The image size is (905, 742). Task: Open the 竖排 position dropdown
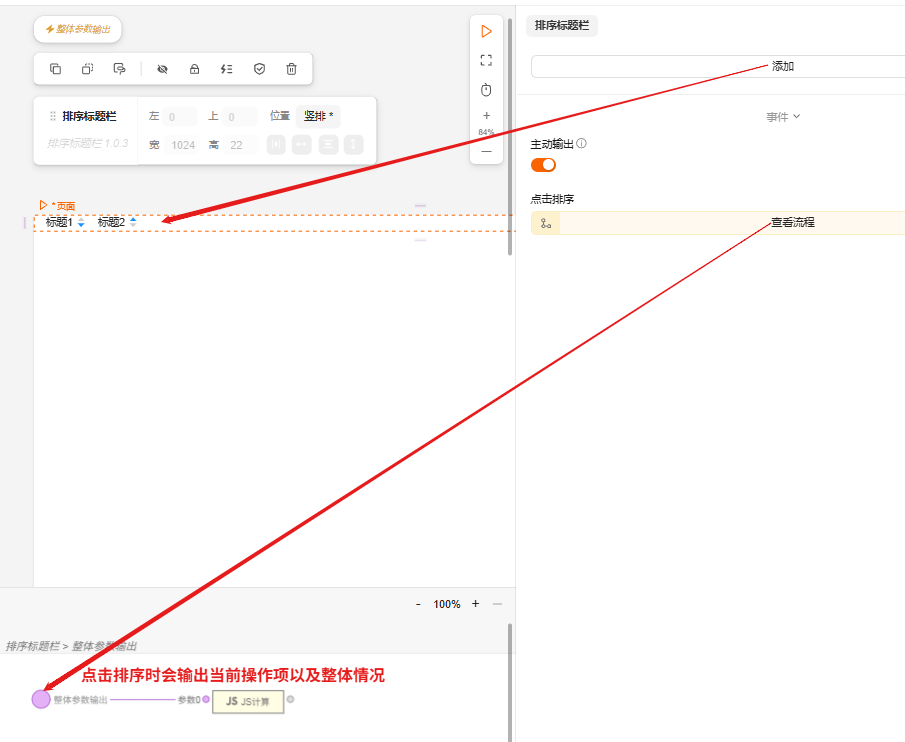[318, 117]
